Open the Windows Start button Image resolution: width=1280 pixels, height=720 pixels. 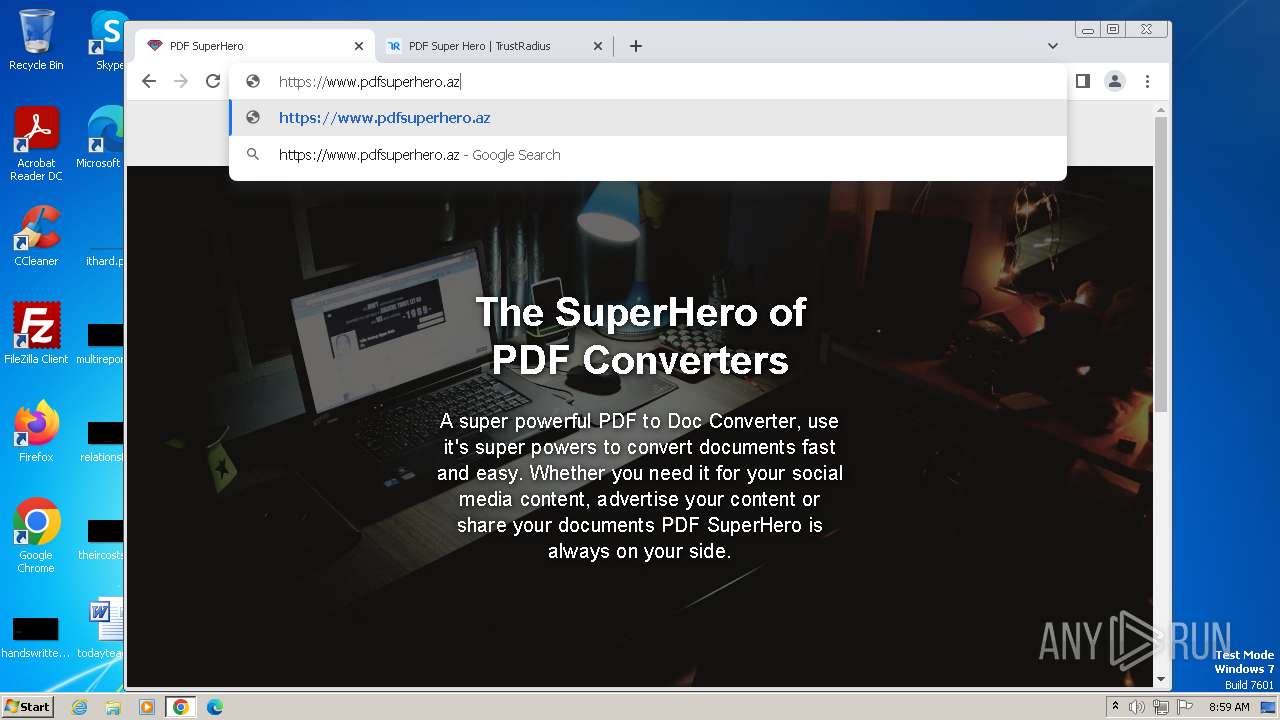pos(27,707)
